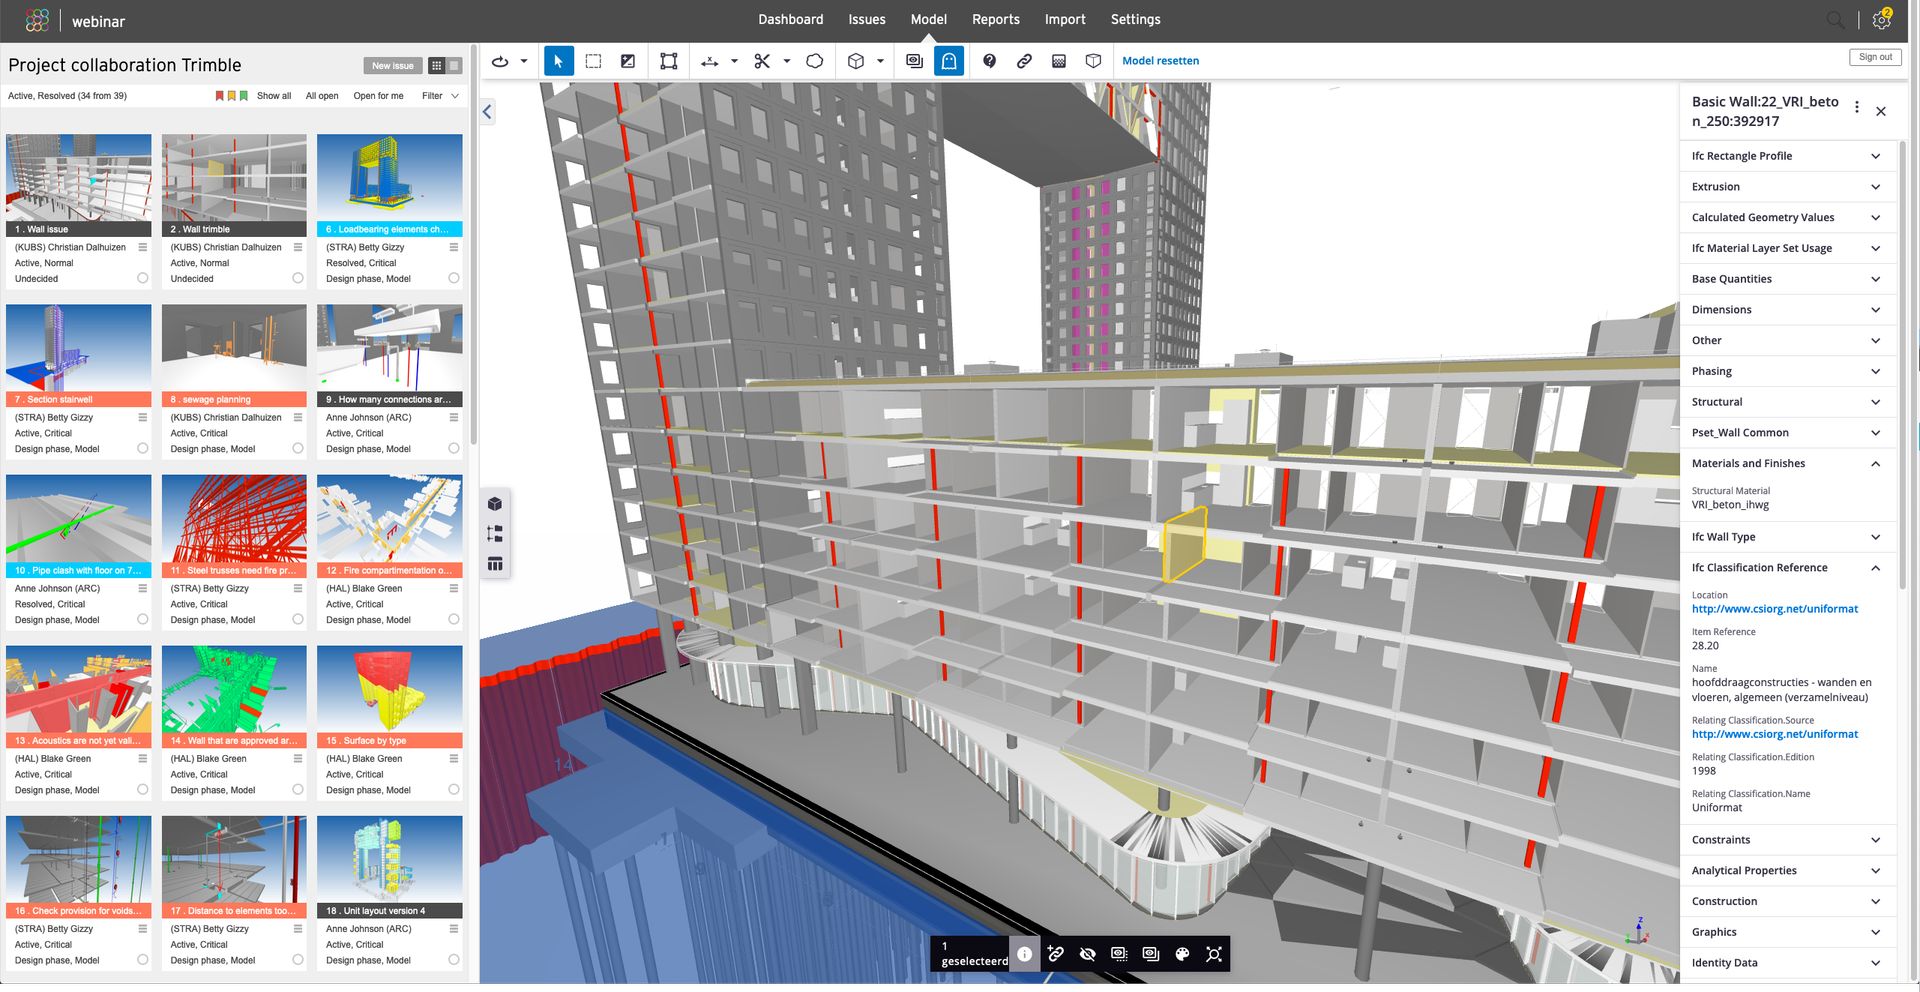Open the Steel trusses issue thumbnail
Image resolution: width=1920 pixels, height=992 pixels.
coord(234,519)
